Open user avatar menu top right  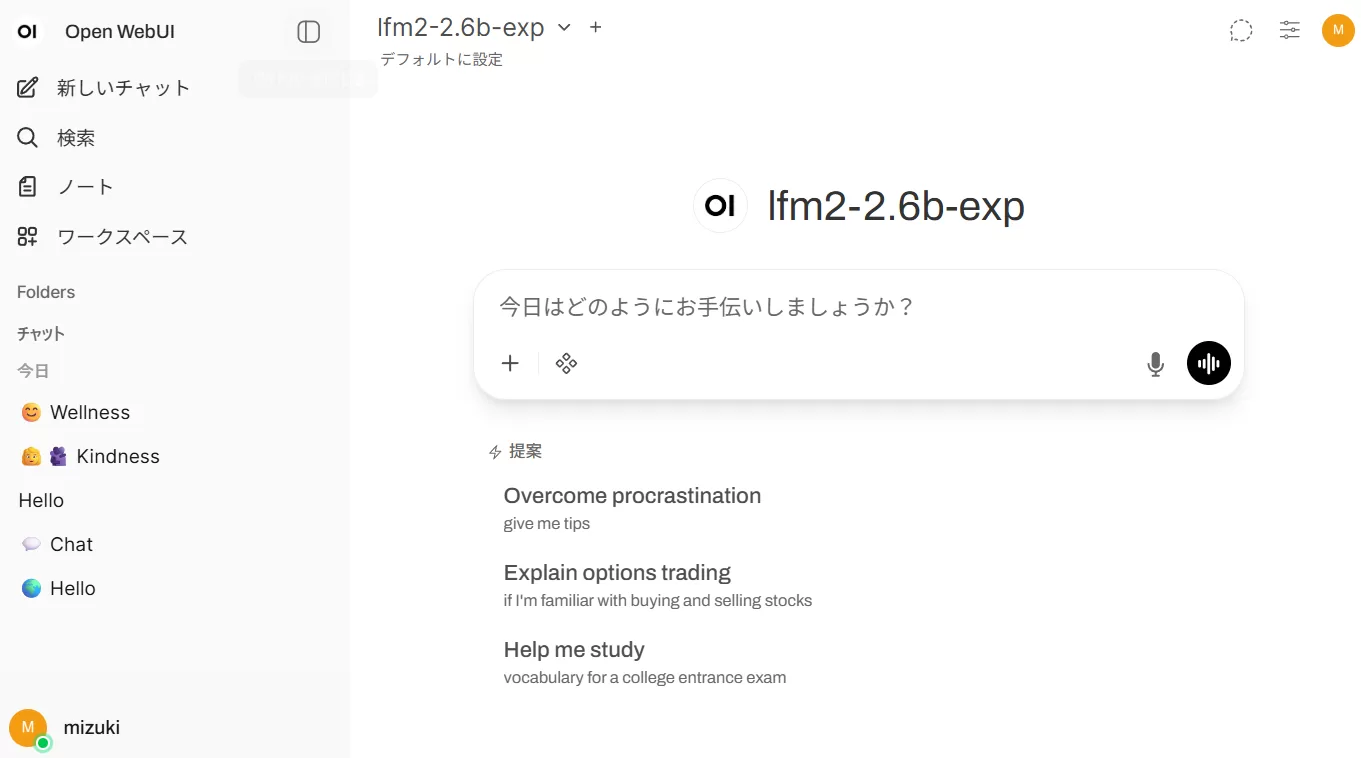coord(1338,31)
